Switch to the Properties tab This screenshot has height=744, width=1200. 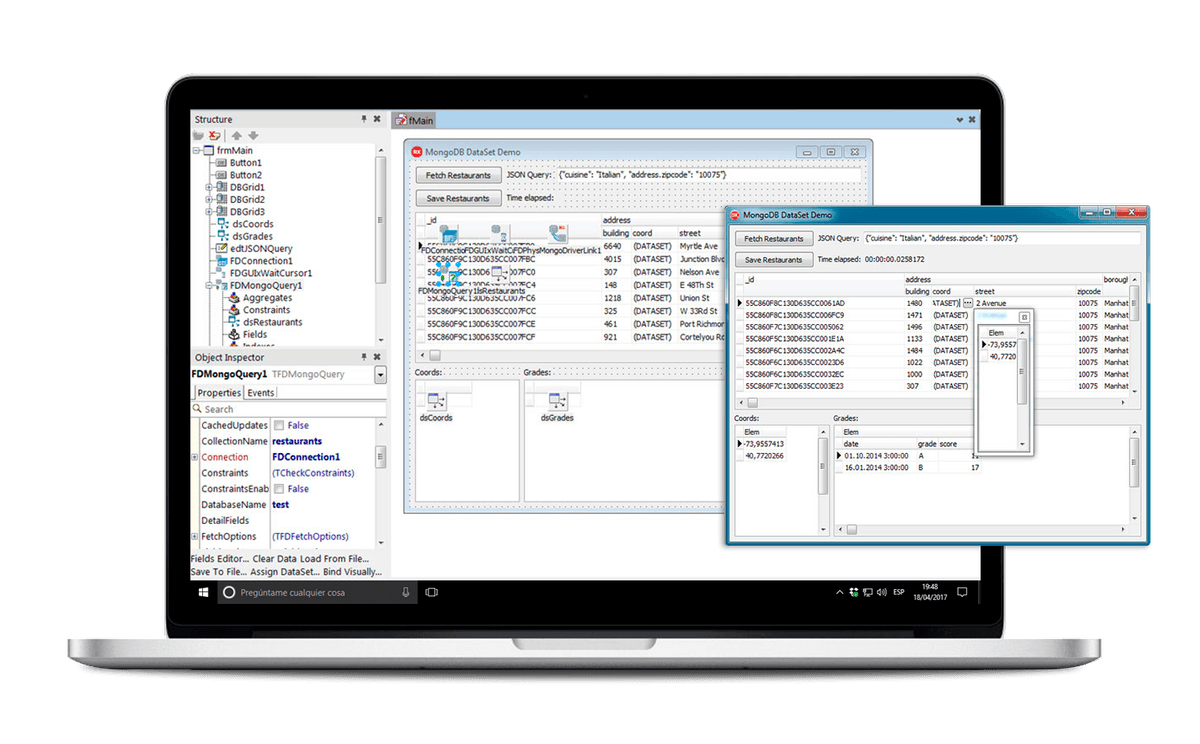pyautogui.click(x=219, y=393)
